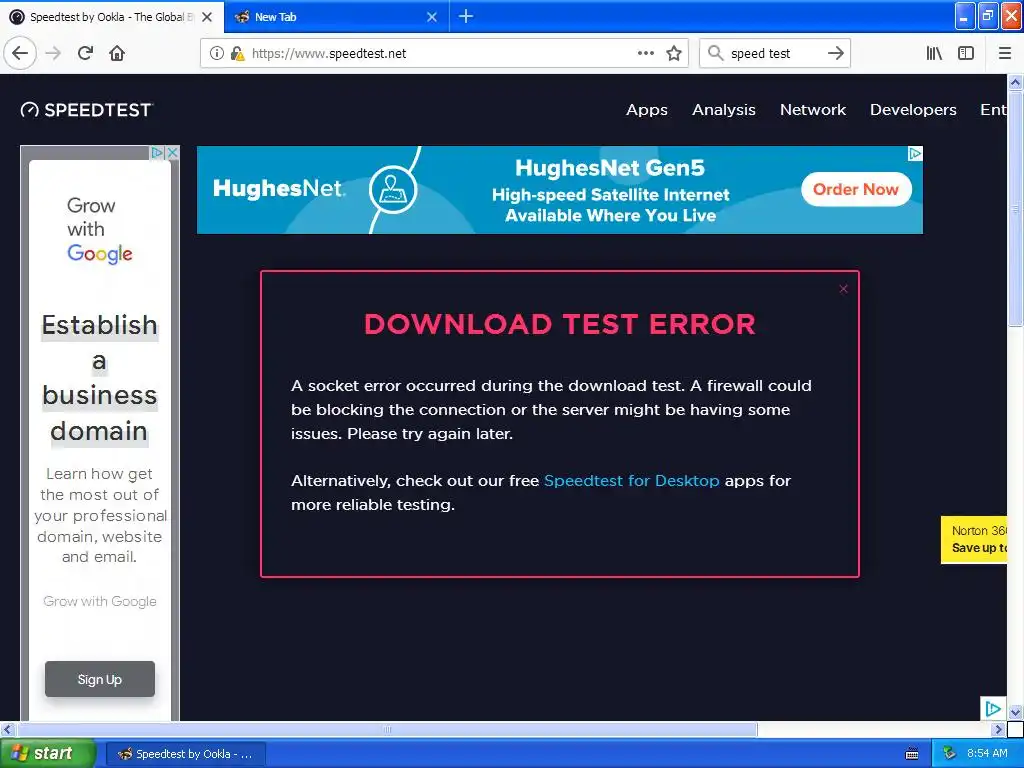Click AdChoices icon on Google sidebar ad
The height and width of the screenshot is (768, 1024).
pyautogui.click(x=157, y=152)
